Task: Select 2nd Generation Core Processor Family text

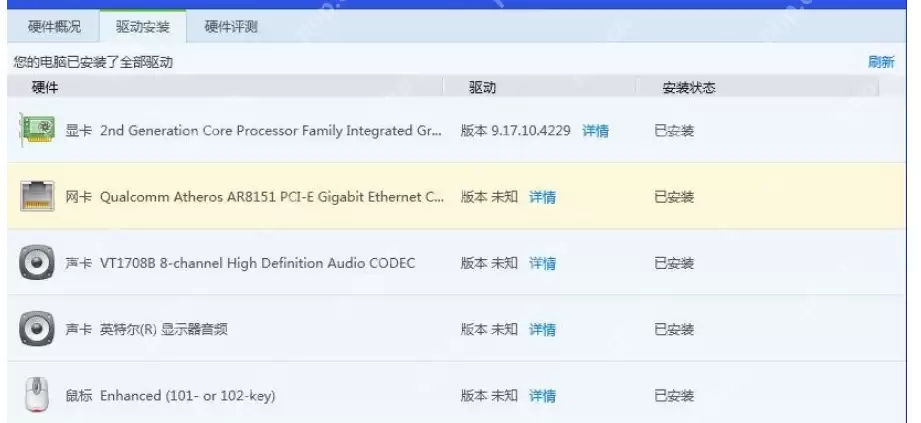Action: click(271, 130)
